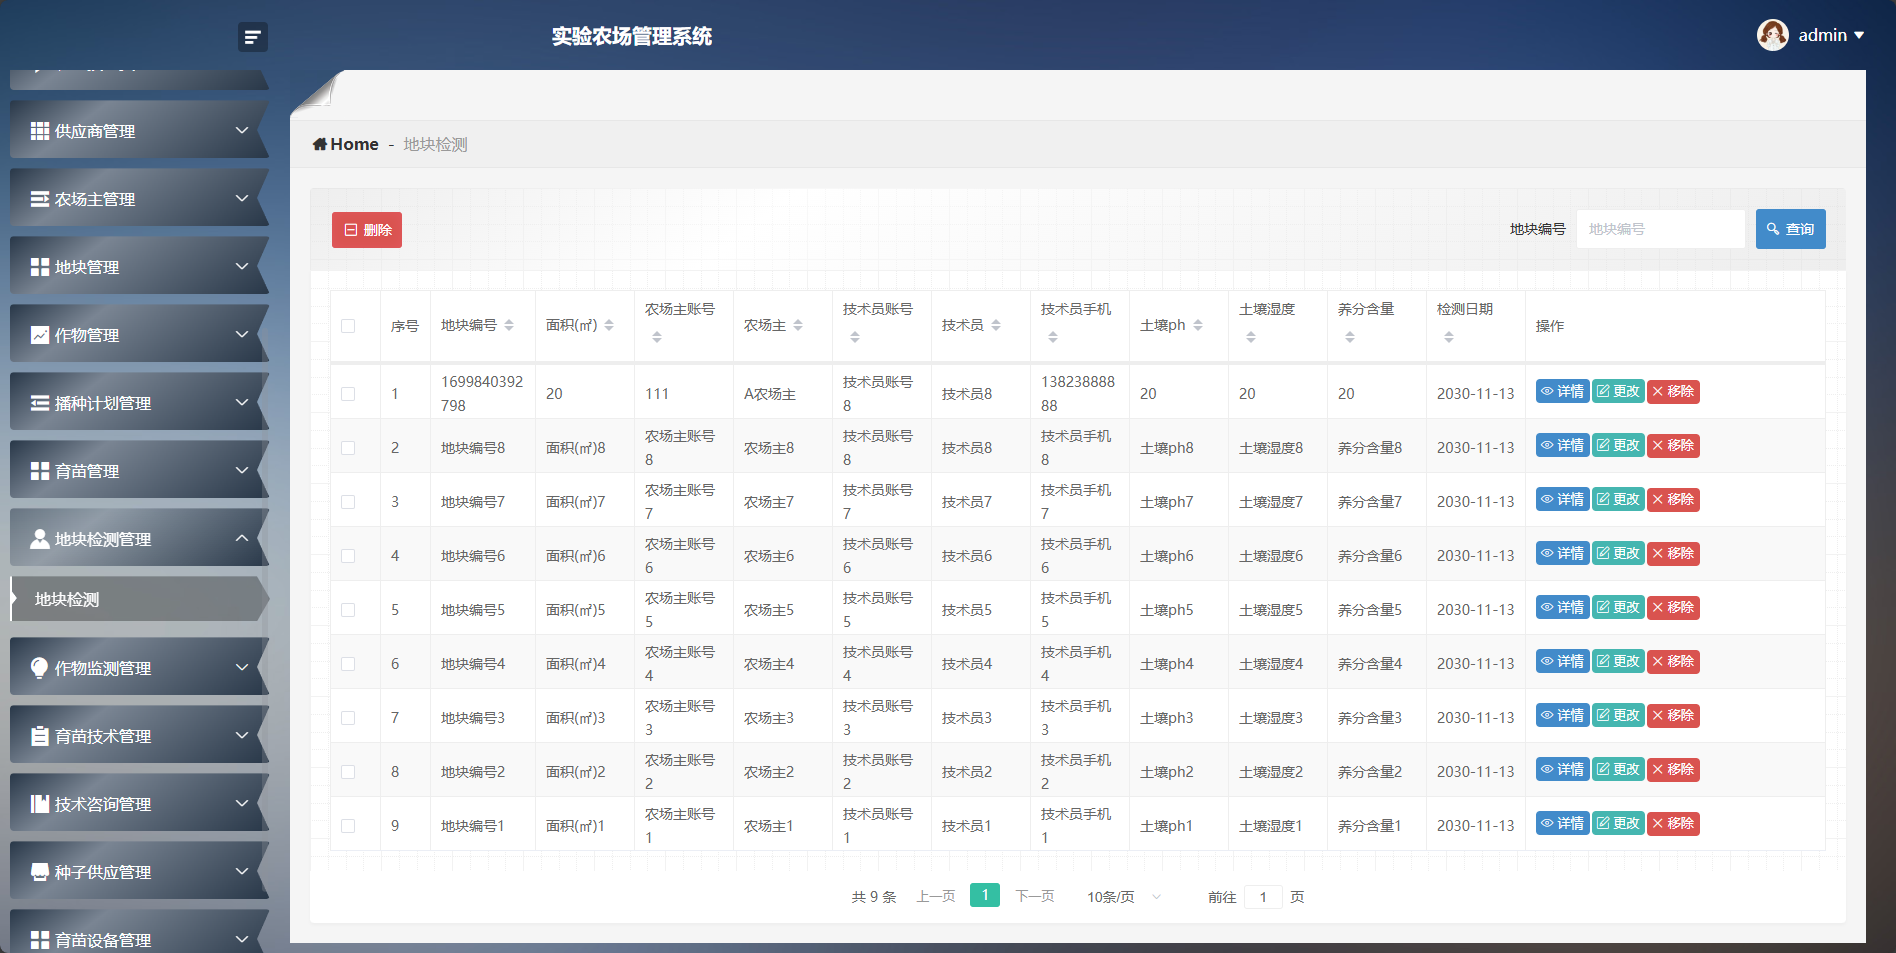This screenshot has height=953, width=1896.
Task: Click the 农场主管理 list icon
Action: (40, 199)
